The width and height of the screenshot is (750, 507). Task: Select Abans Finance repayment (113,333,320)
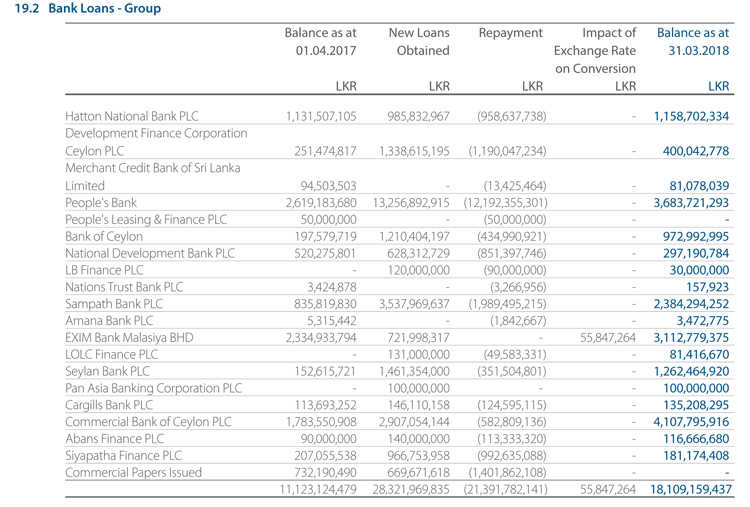[512, 439]
